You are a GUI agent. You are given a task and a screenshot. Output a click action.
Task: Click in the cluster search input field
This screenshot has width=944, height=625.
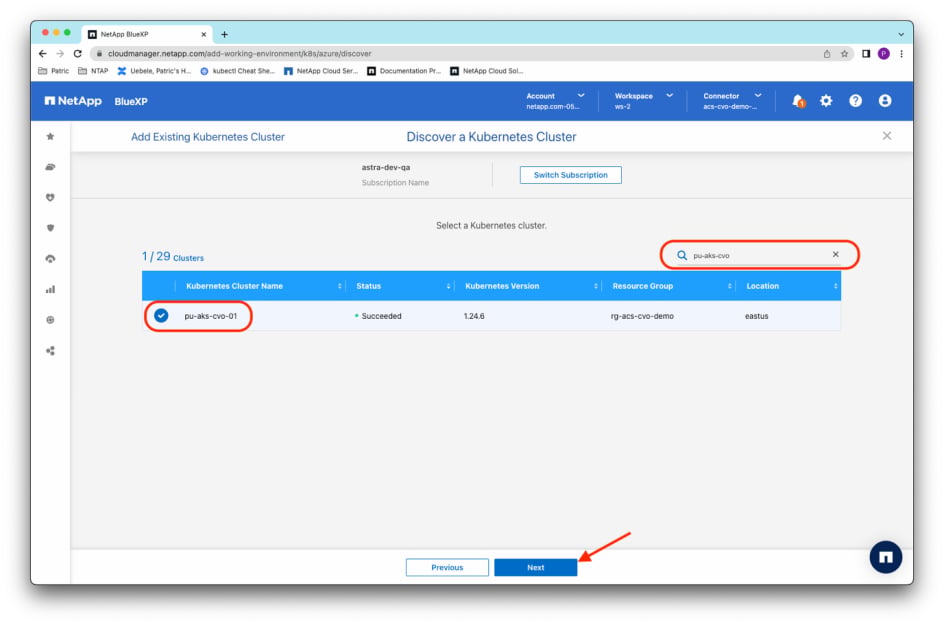point(760,255)
